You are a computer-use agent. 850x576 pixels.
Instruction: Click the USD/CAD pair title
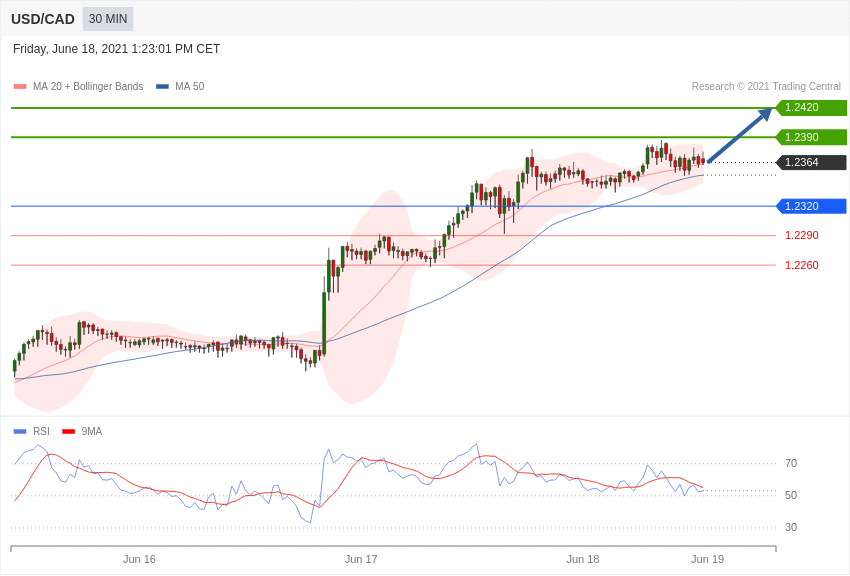coord(43,20)
